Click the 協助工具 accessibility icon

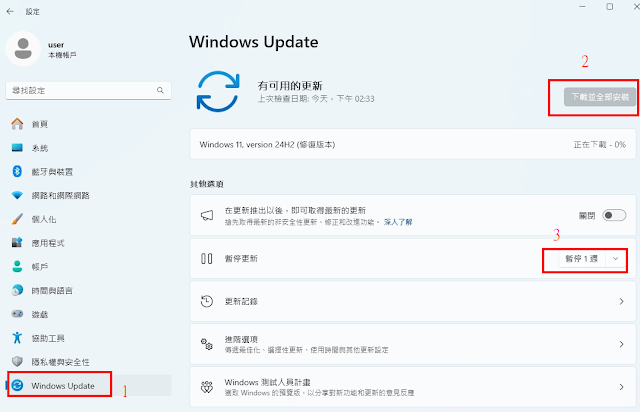[17, 338]
